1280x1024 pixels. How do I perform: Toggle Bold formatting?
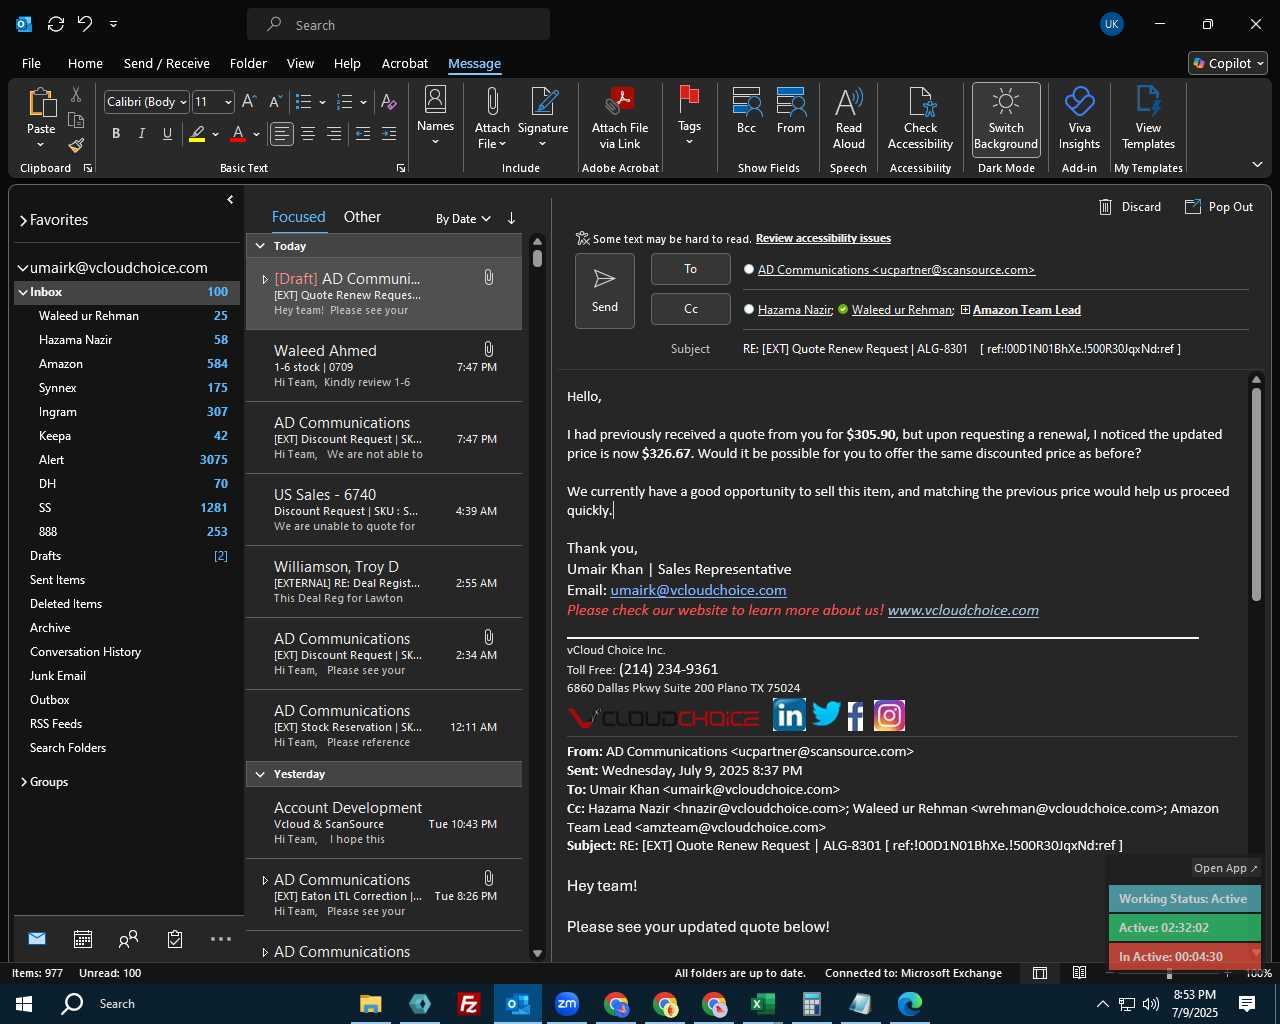pos(116,134)
